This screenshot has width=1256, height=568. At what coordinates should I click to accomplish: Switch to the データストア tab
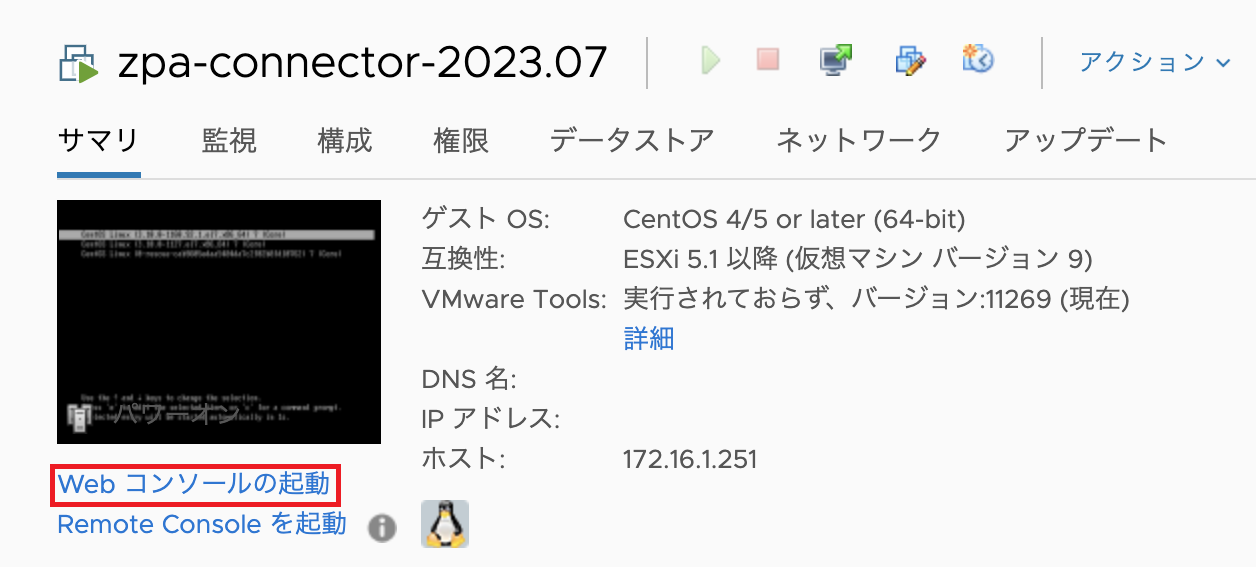click(632, 141)
